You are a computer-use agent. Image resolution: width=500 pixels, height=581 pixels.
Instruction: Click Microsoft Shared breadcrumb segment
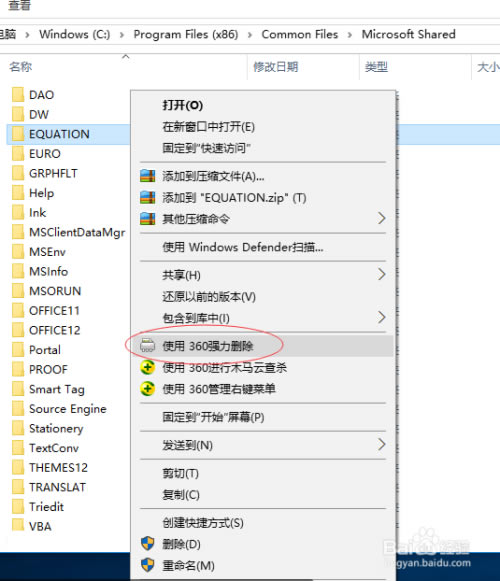pyautogui.click(x=408, y=34)
